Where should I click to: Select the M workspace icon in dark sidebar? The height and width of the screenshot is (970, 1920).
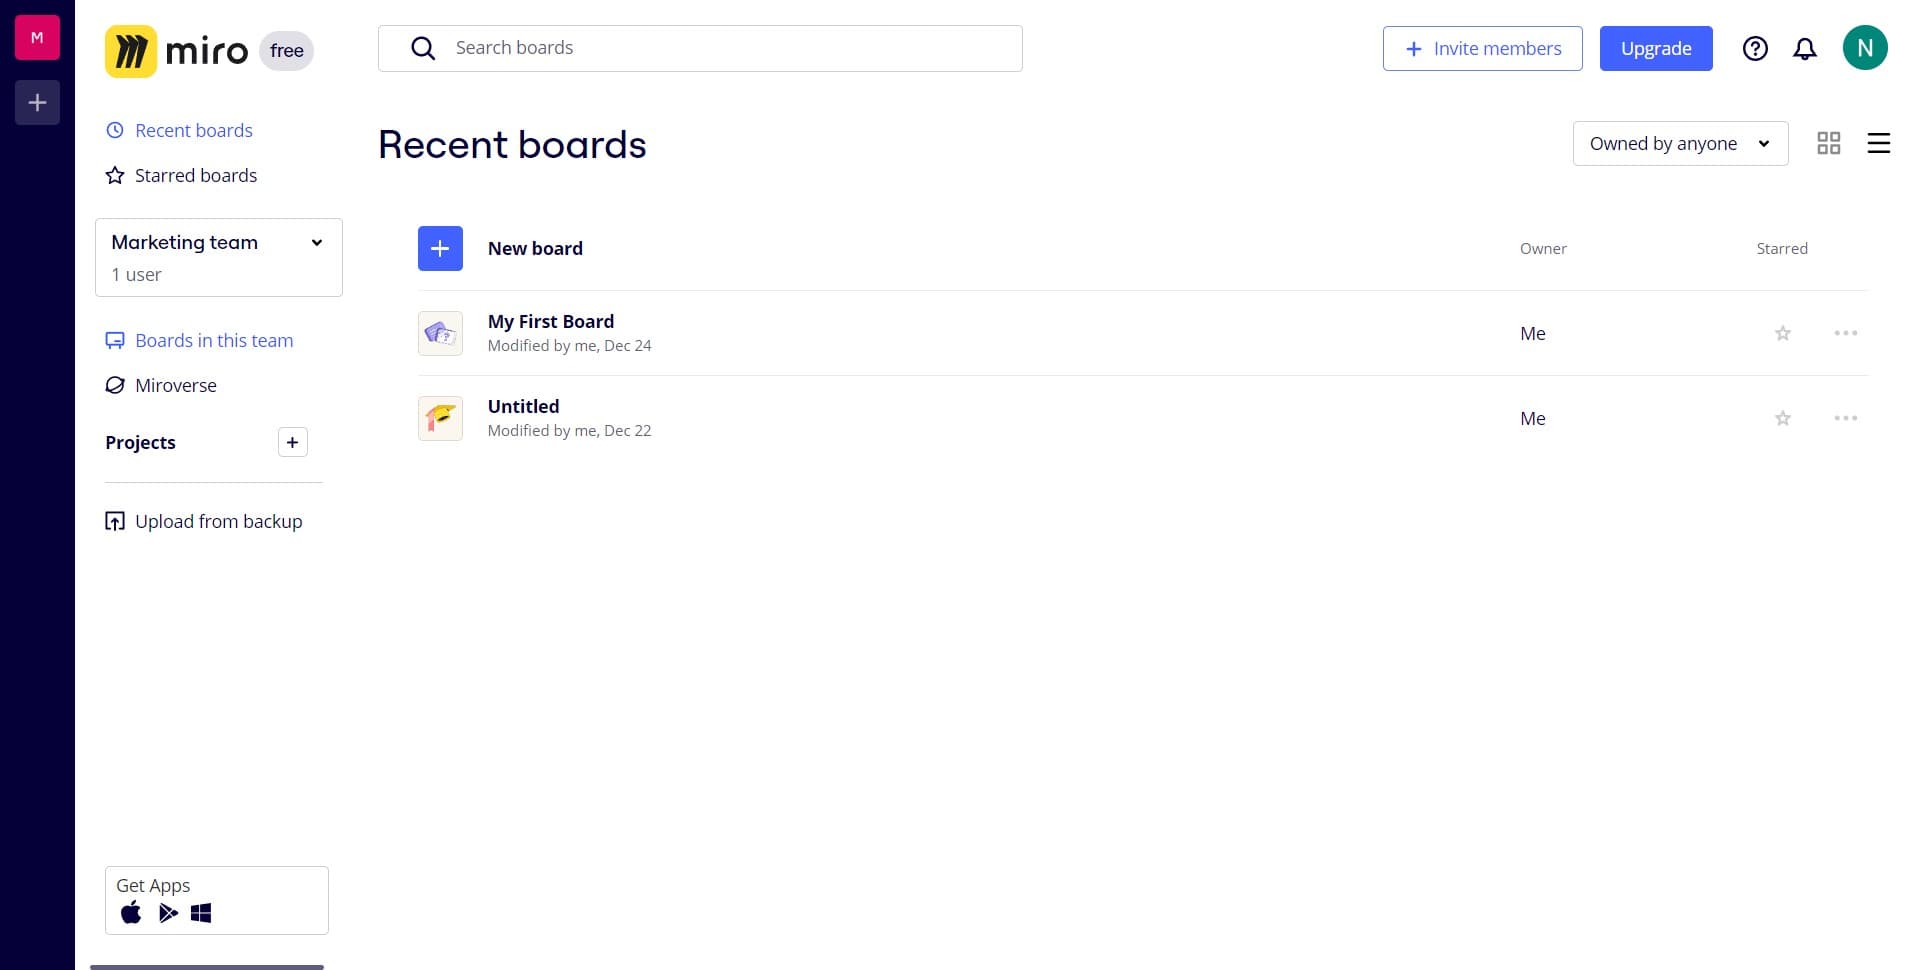pyautogui.click(x=37, y=37)
